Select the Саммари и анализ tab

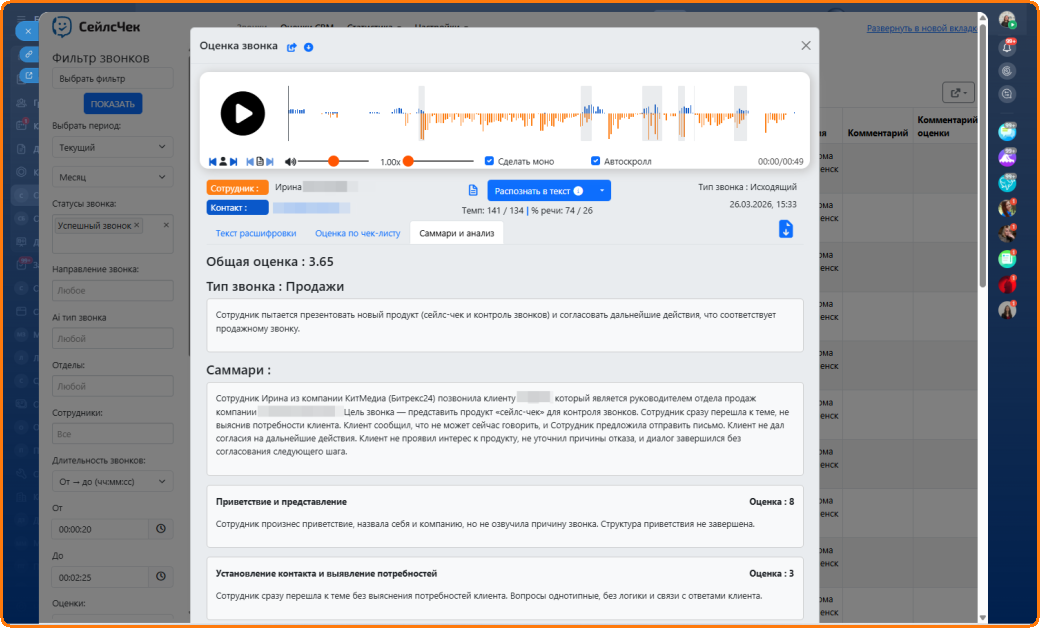(x=456, y=233)
